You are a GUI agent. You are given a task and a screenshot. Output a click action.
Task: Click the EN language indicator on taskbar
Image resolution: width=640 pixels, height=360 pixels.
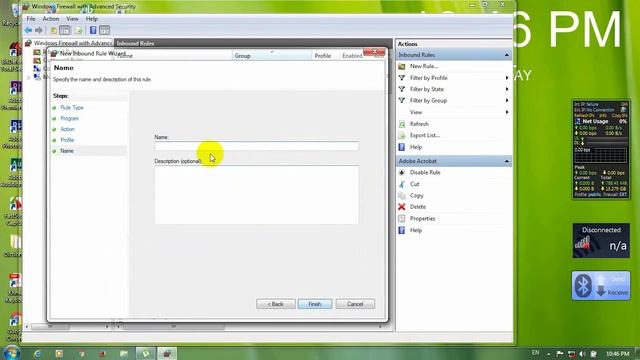(x=536, y=353)
